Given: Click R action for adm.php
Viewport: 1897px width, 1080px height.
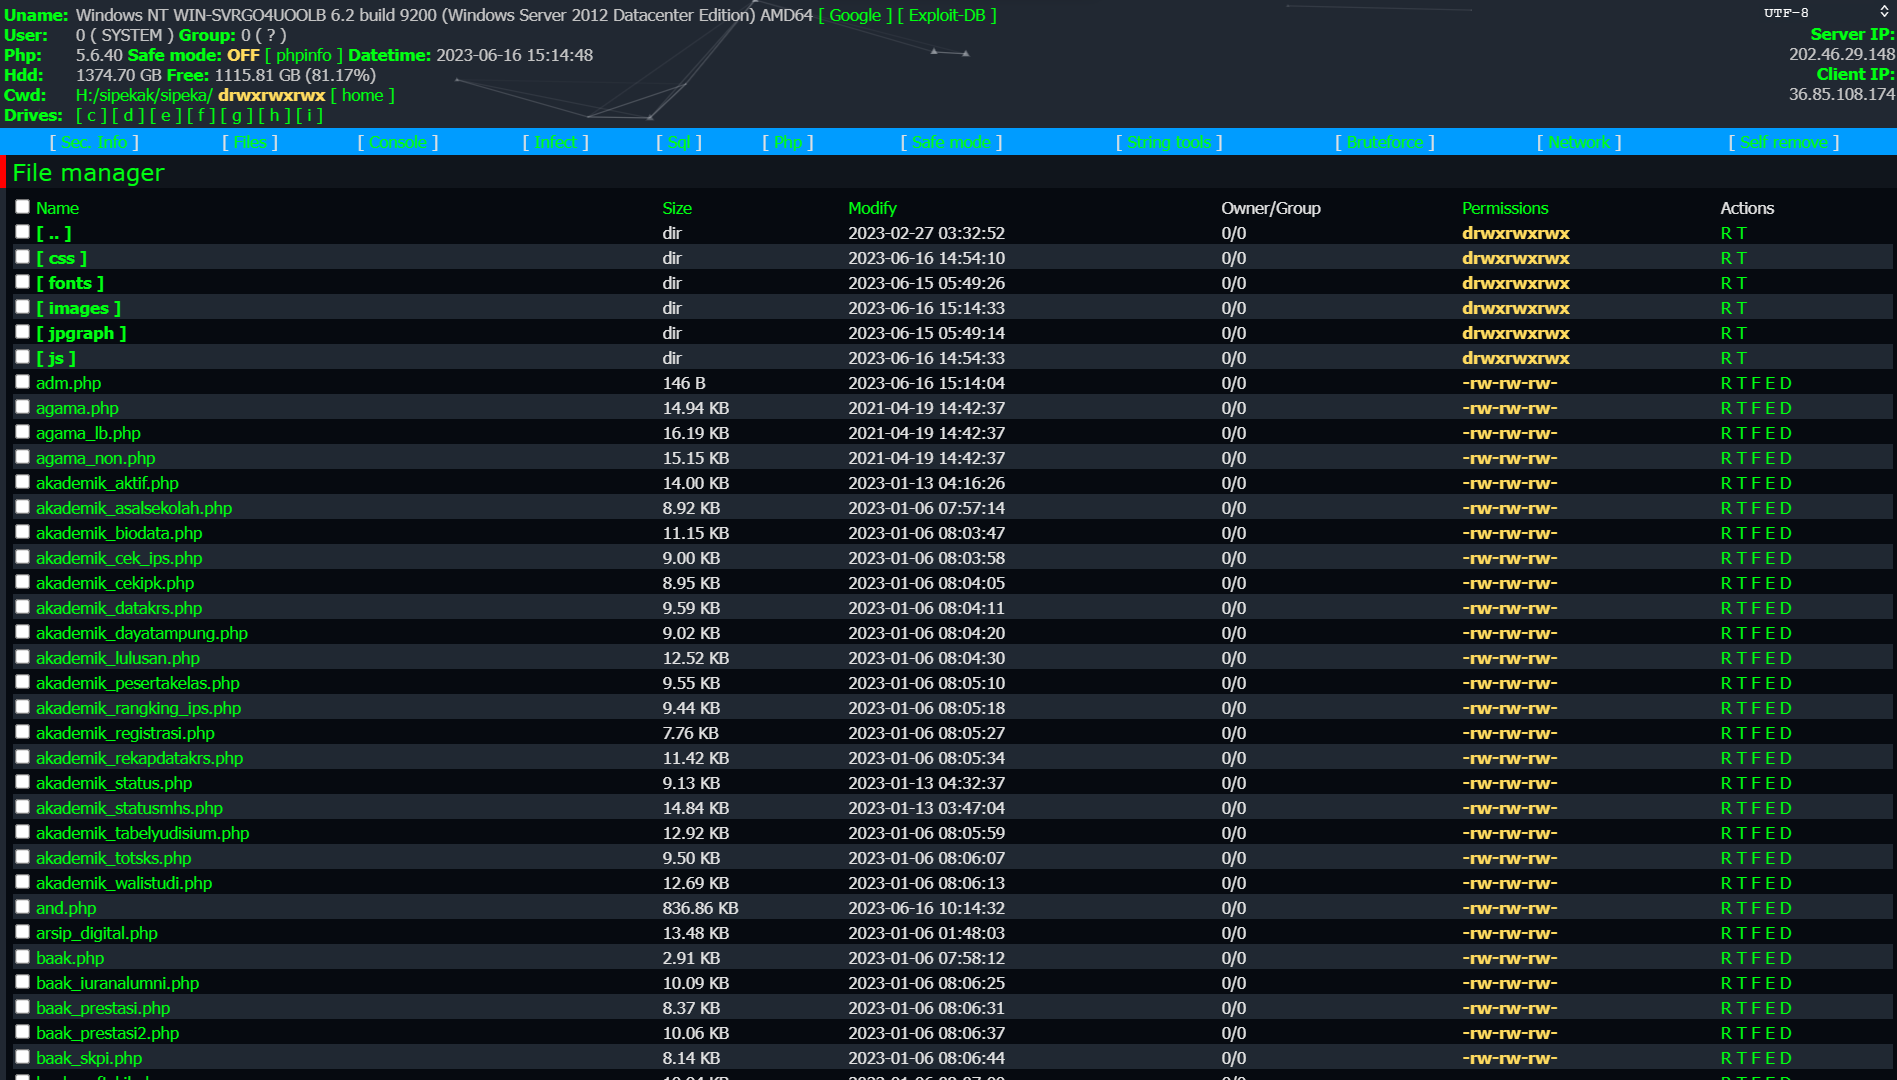Looking at the screenshot, I should (x=1726, y=383).
